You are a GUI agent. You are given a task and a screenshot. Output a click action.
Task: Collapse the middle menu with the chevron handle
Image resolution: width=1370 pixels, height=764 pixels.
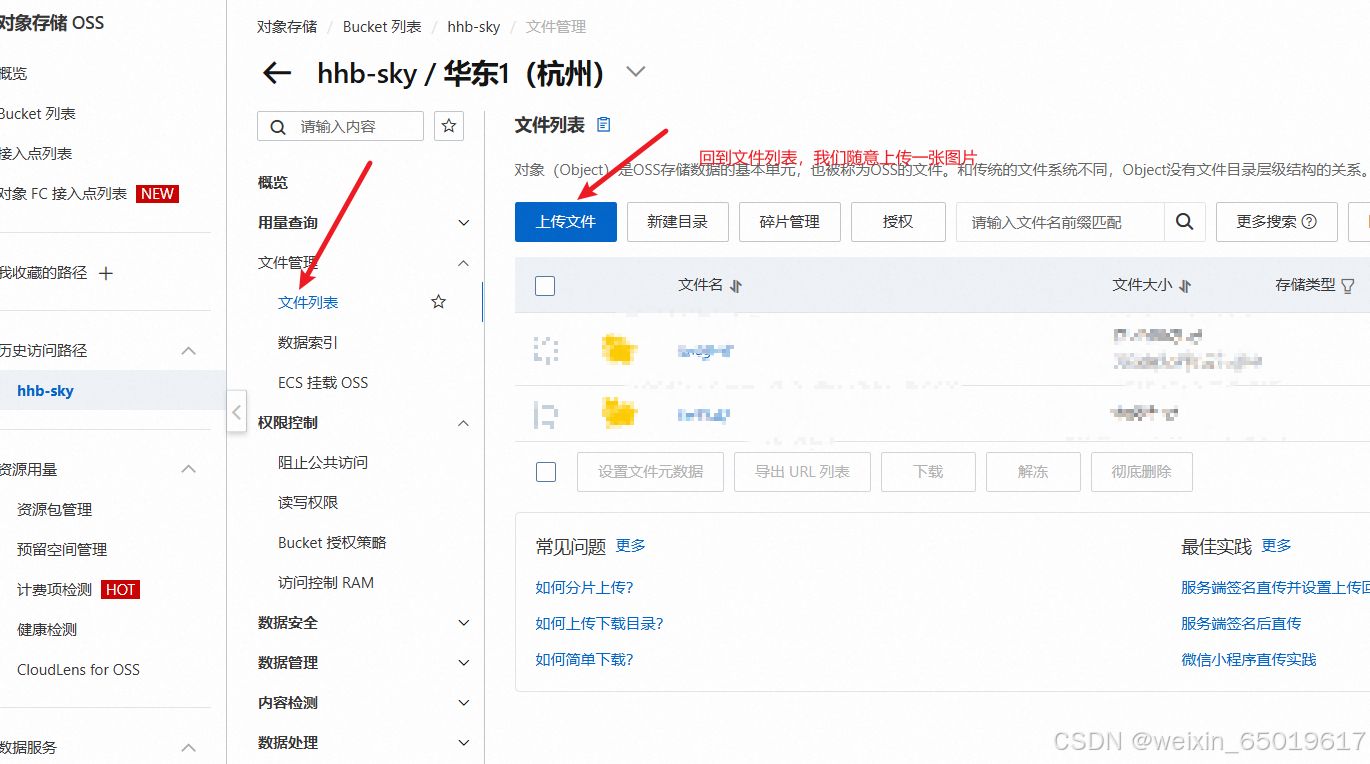point(237,411)
